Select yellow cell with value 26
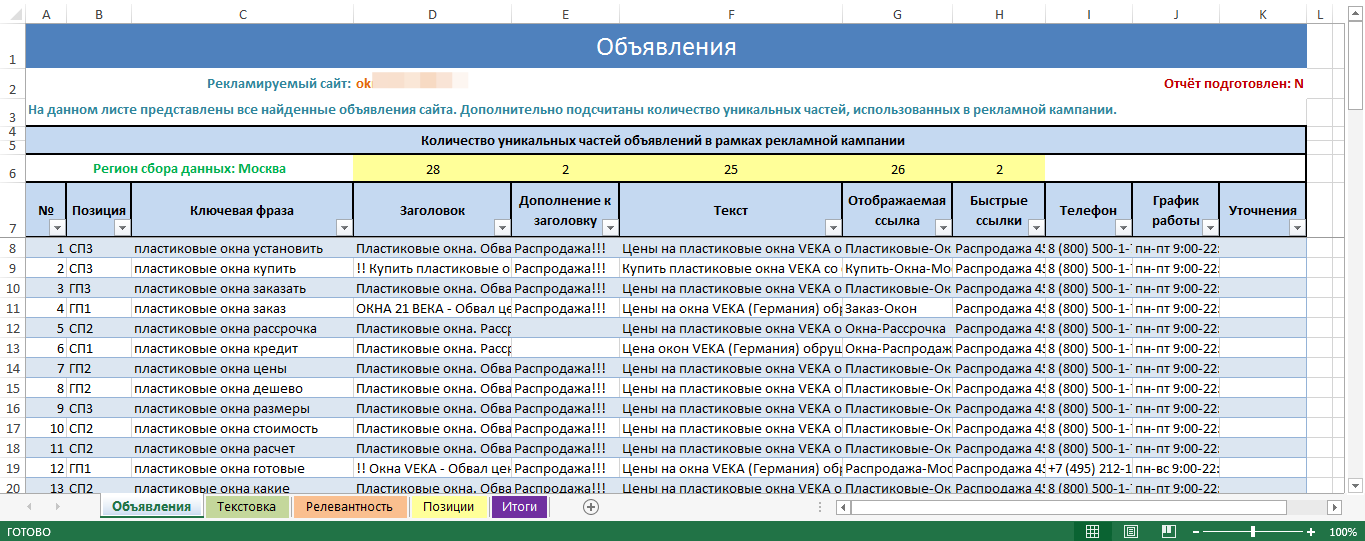Viewport: 1365px width, 541px height. (898, 169)
